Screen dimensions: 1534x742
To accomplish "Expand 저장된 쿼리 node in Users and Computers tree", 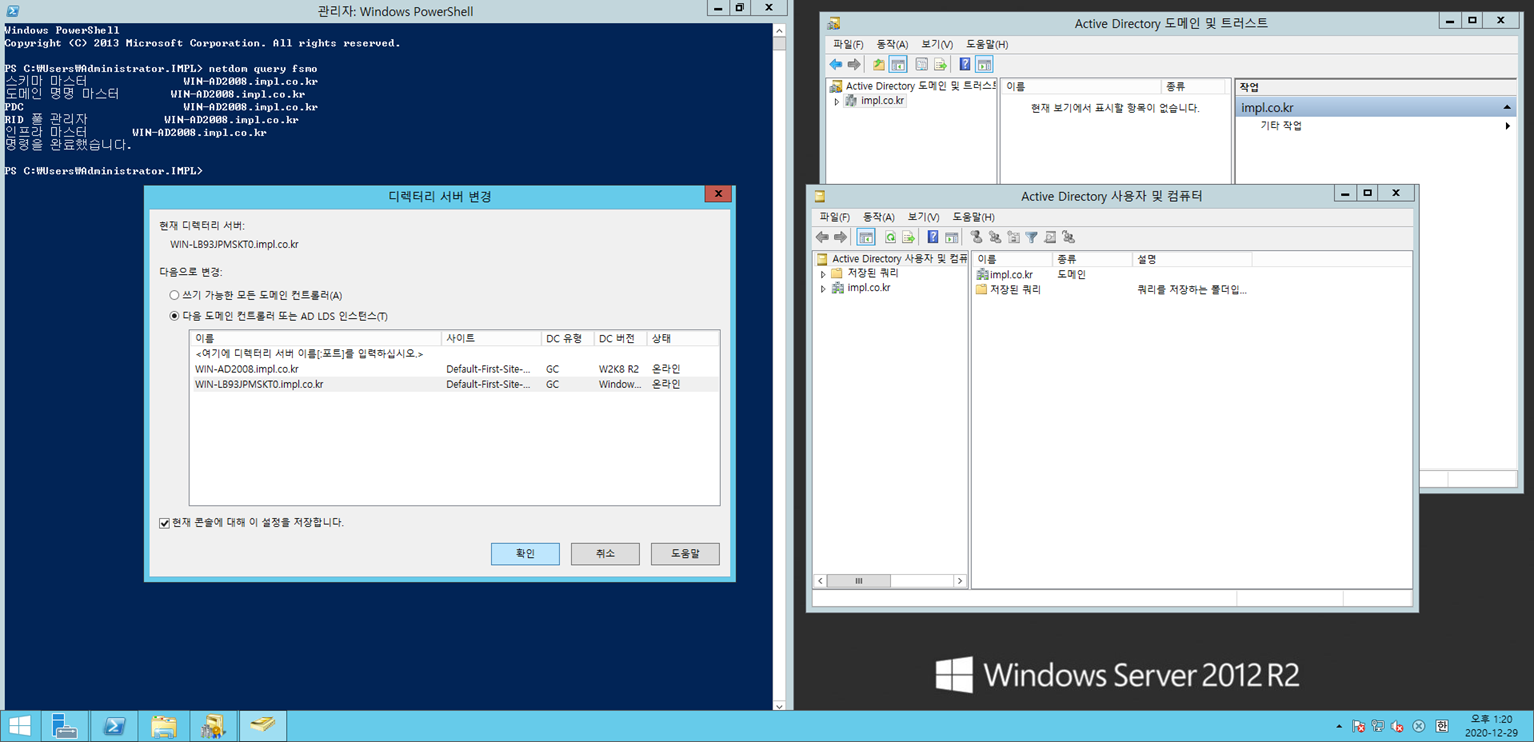I will click(823, 273).
